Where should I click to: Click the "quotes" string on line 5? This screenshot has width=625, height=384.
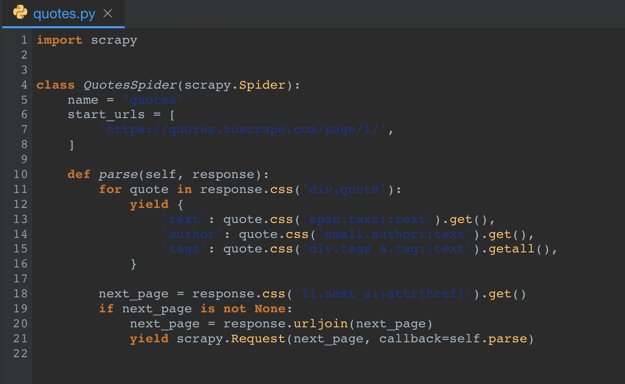click(x=153, y=100)
